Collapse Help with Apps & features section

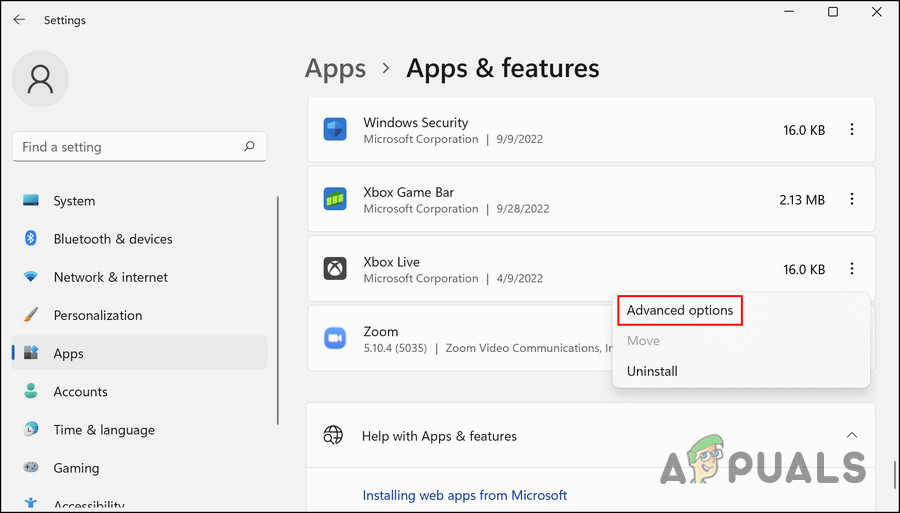[x=852, y=436]
